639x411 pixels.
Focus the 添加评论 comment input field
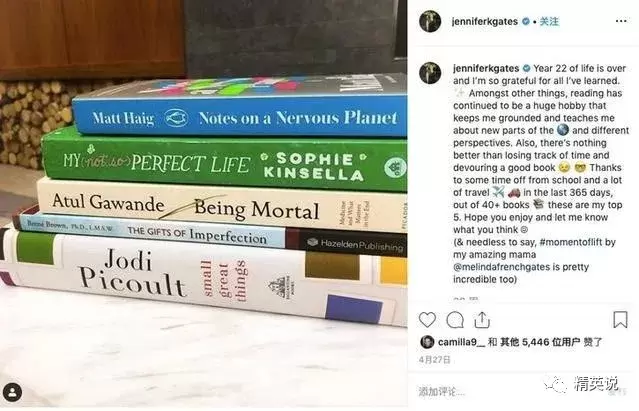pyautogui.click(x=489, y=392)
